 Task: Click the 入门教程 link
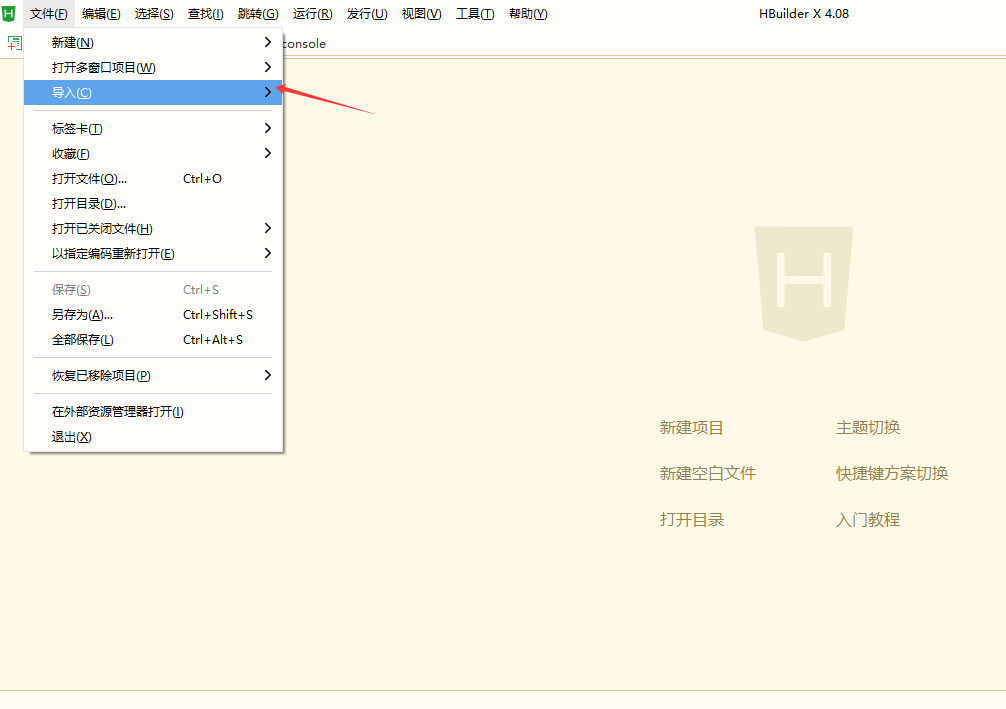click(x=868, y=520)
